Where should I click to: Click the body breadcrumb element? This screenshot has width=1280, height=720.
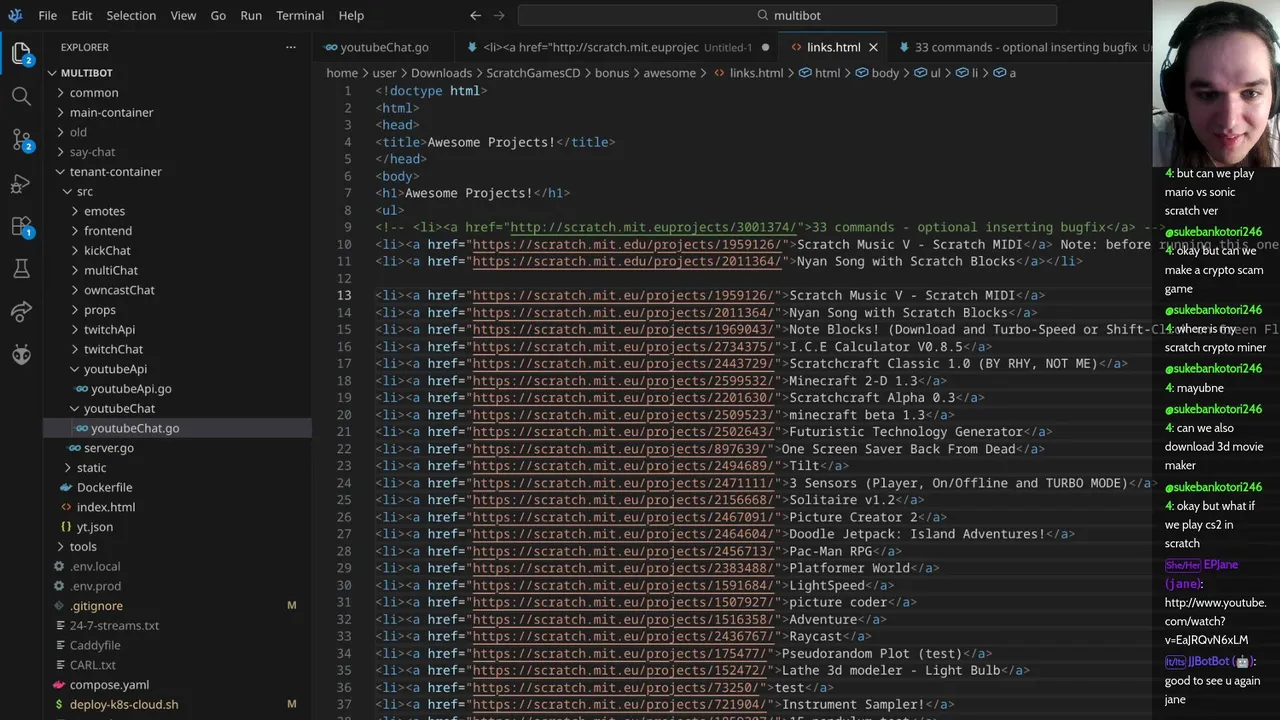coord(885,73)
